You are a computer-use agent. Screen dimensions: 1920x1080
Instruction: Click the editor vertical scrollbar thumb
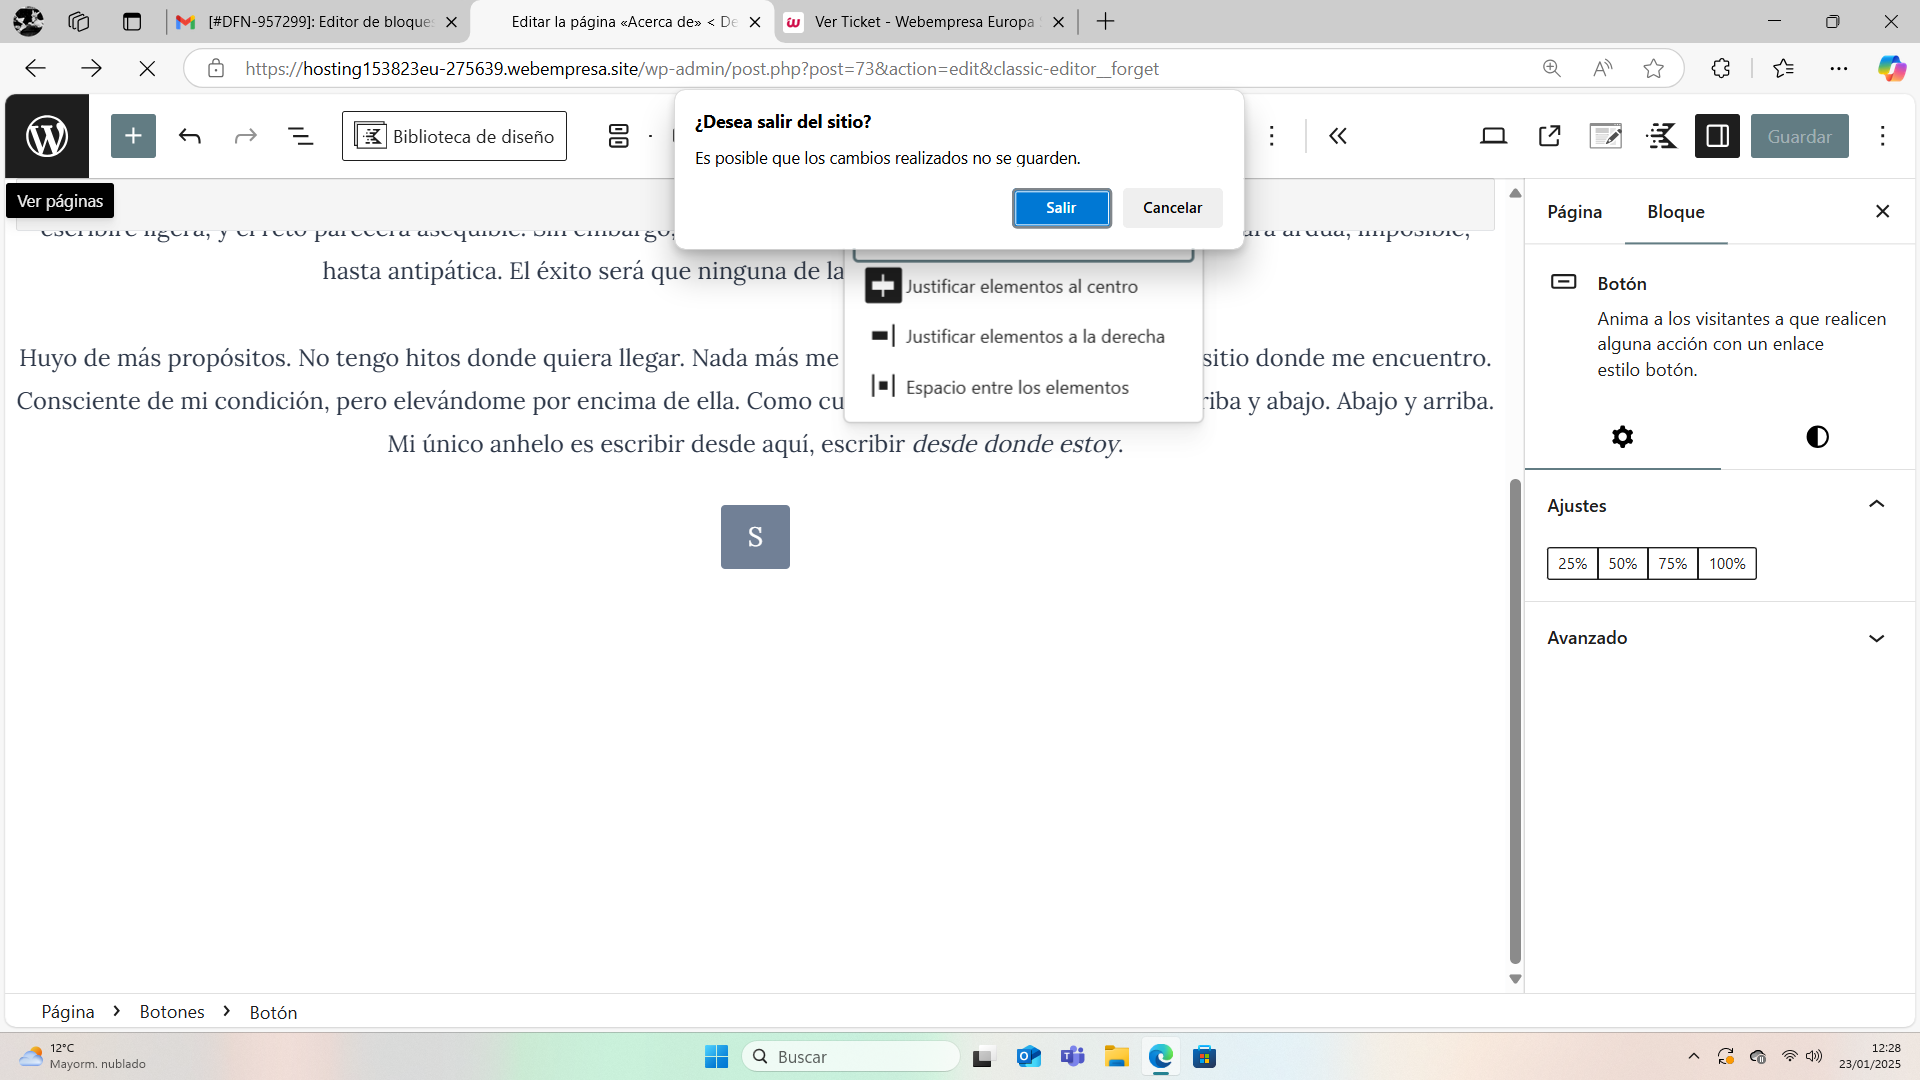[x=1515, y=720]
